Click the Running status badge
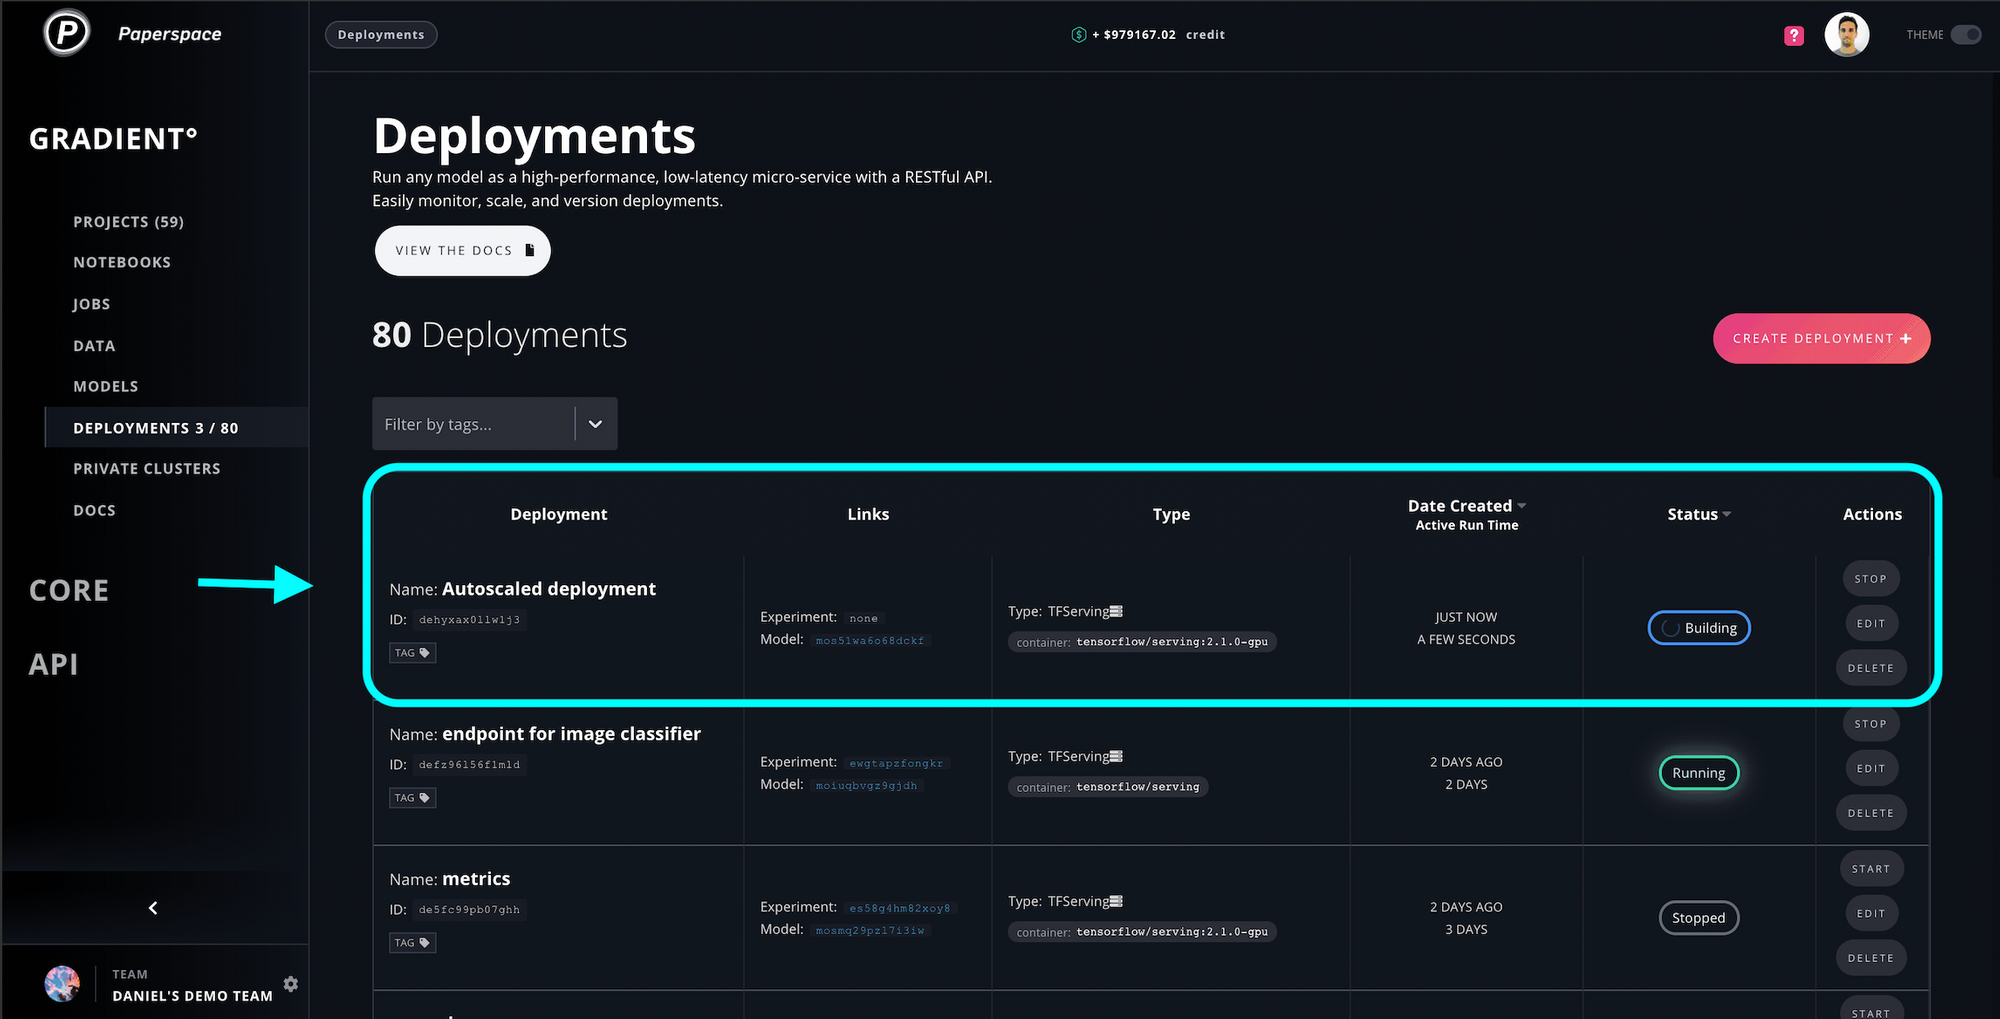Image resolution: width=2000 pixels, height=1019 pixels. 1699,773
